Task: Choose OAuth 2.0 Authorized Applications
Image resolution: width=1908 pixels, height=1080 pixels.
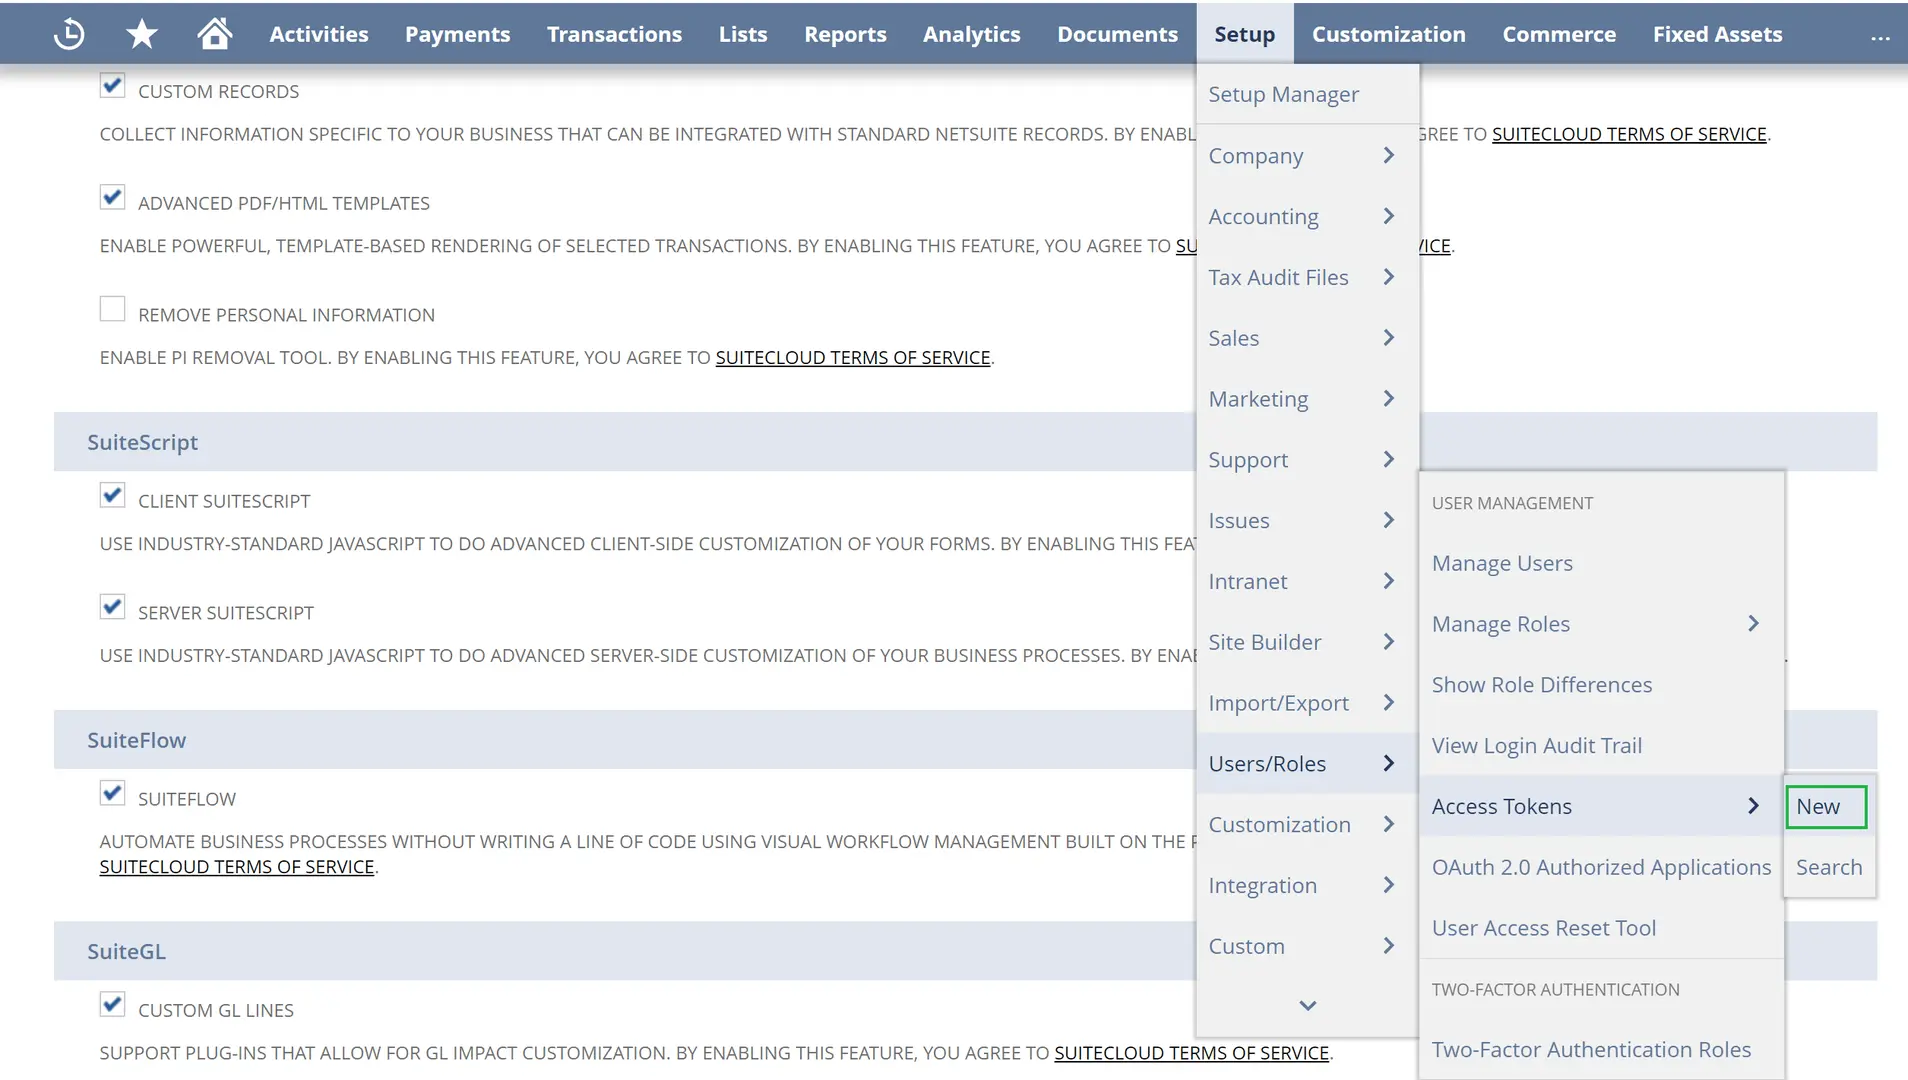Action: (x=1601, y=867)
